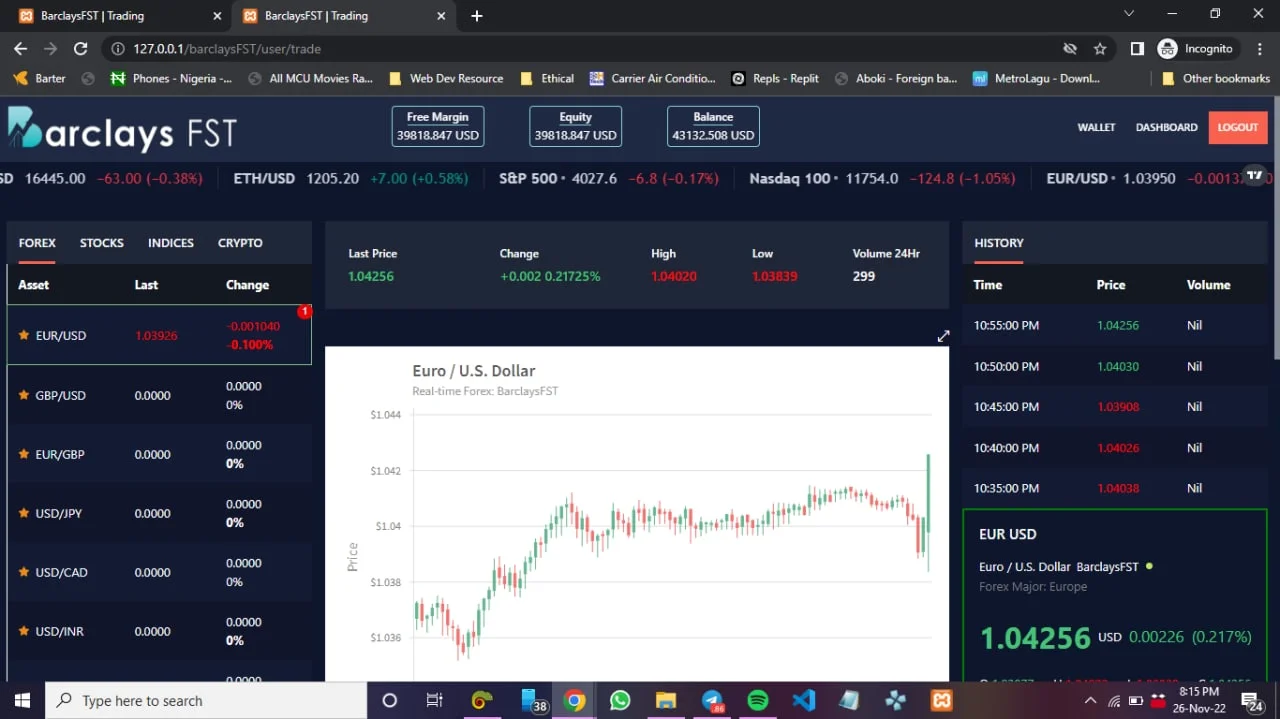This screenshot has width=1280, height=719.
Task: Click the taskbar clock and date
Action: click(1199, 701)
